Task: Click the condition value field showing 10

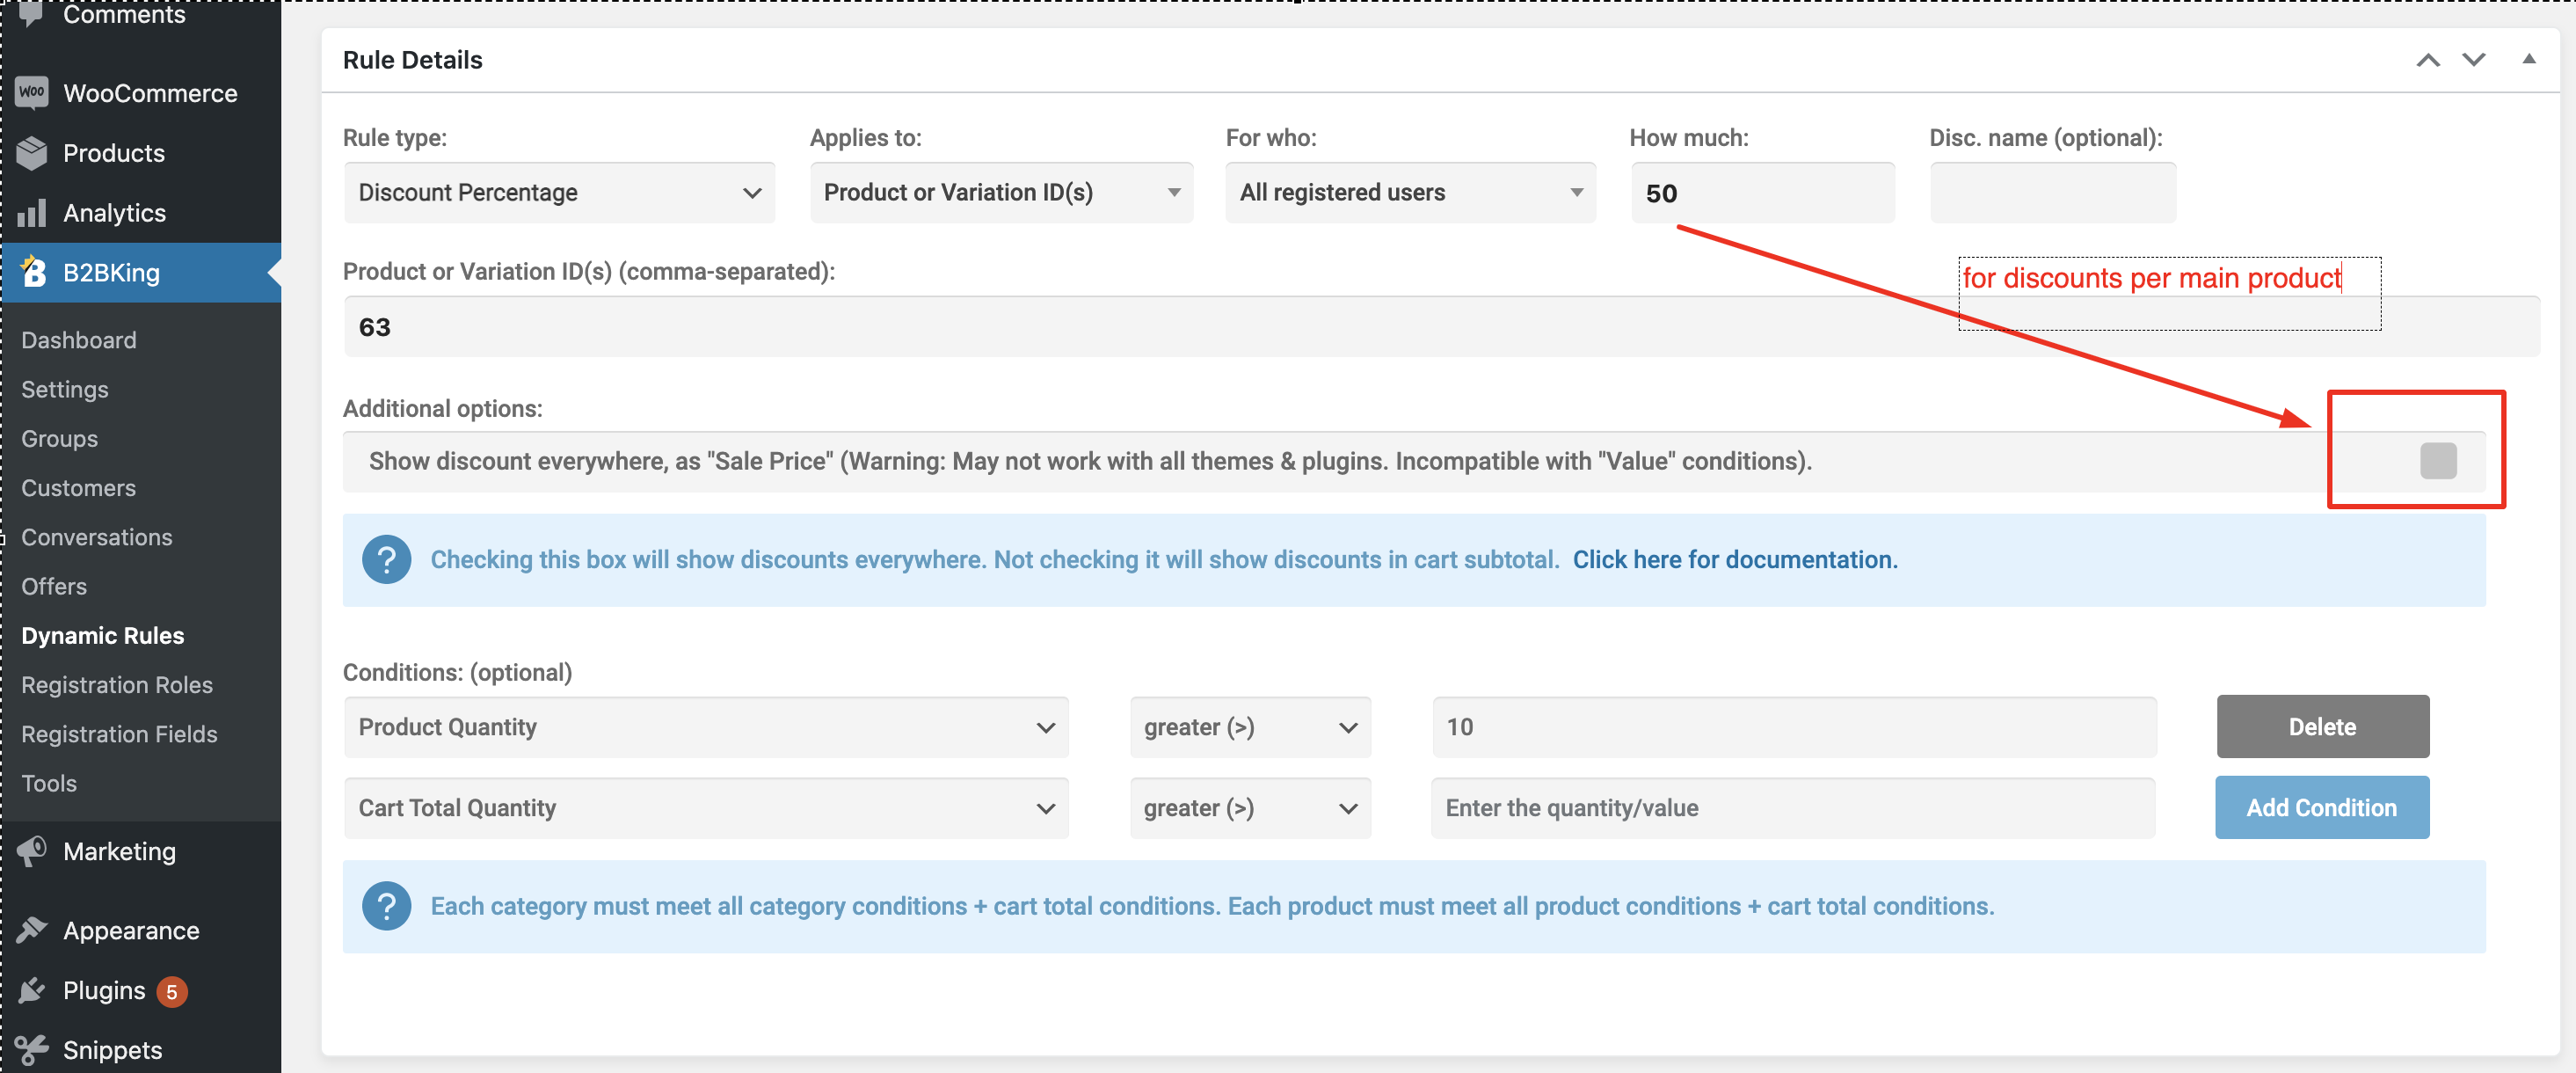Action: 1794,727
